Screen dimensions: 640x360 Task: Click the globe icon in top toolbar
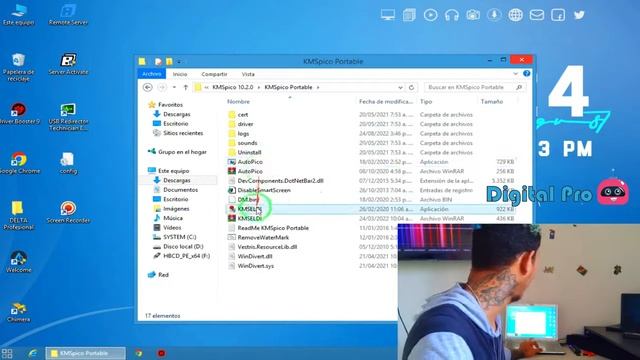[516, 15]
